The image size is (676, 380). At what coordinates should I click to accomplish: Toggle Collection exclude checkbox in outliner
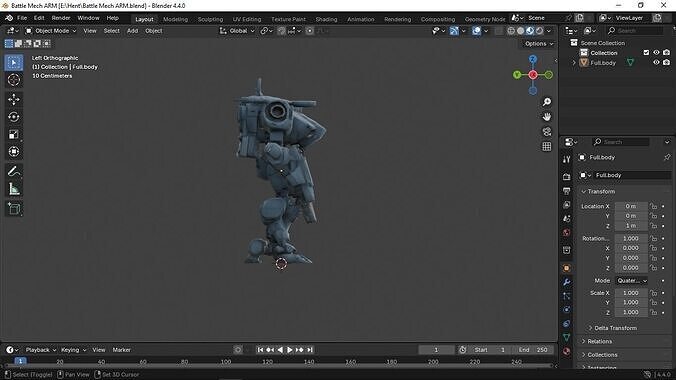646,53
